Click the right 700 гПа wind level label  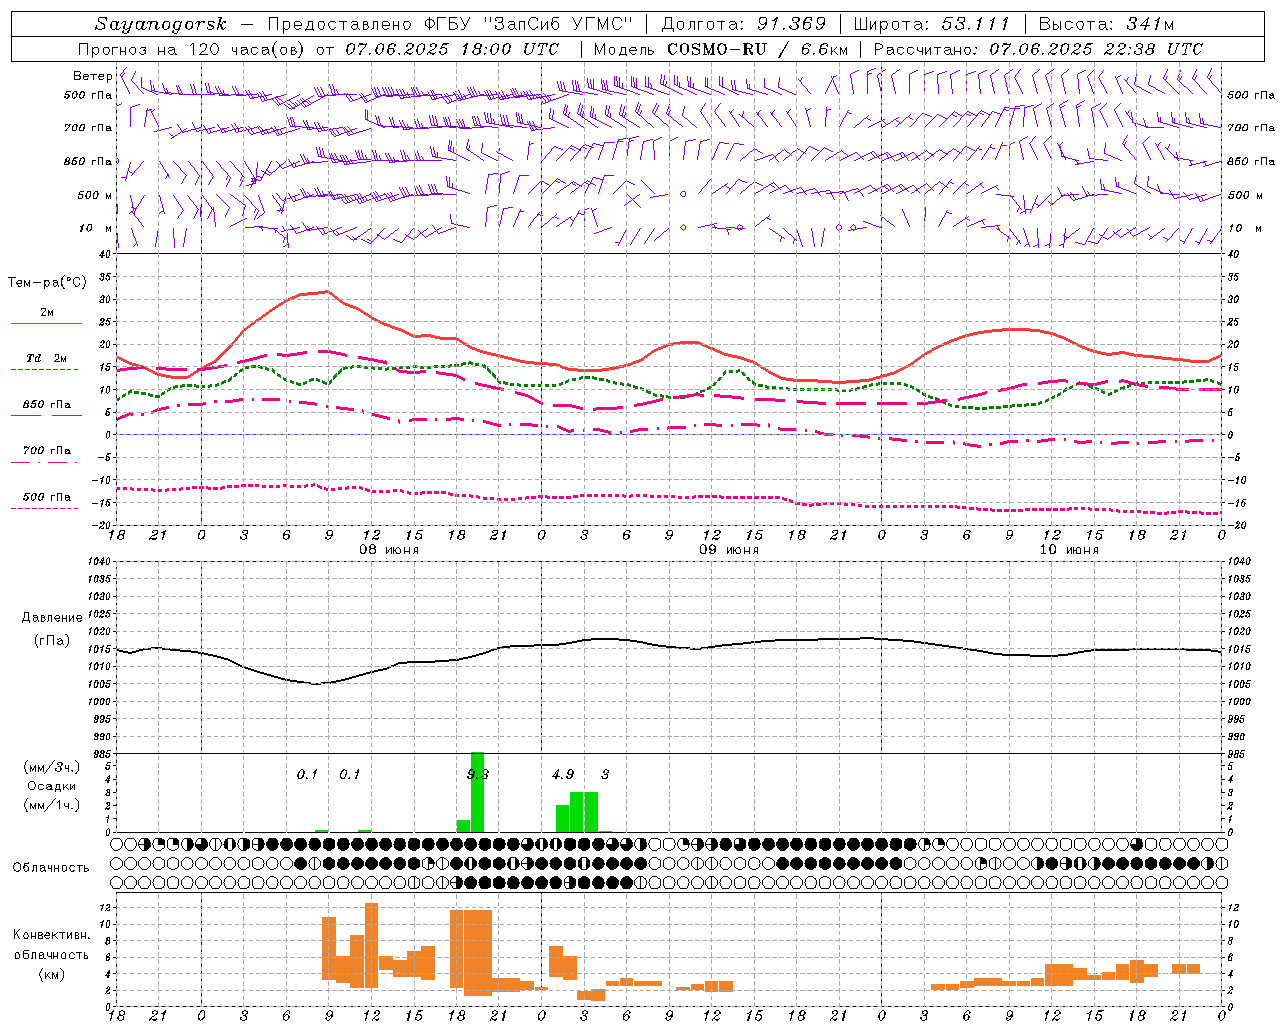1251,128
